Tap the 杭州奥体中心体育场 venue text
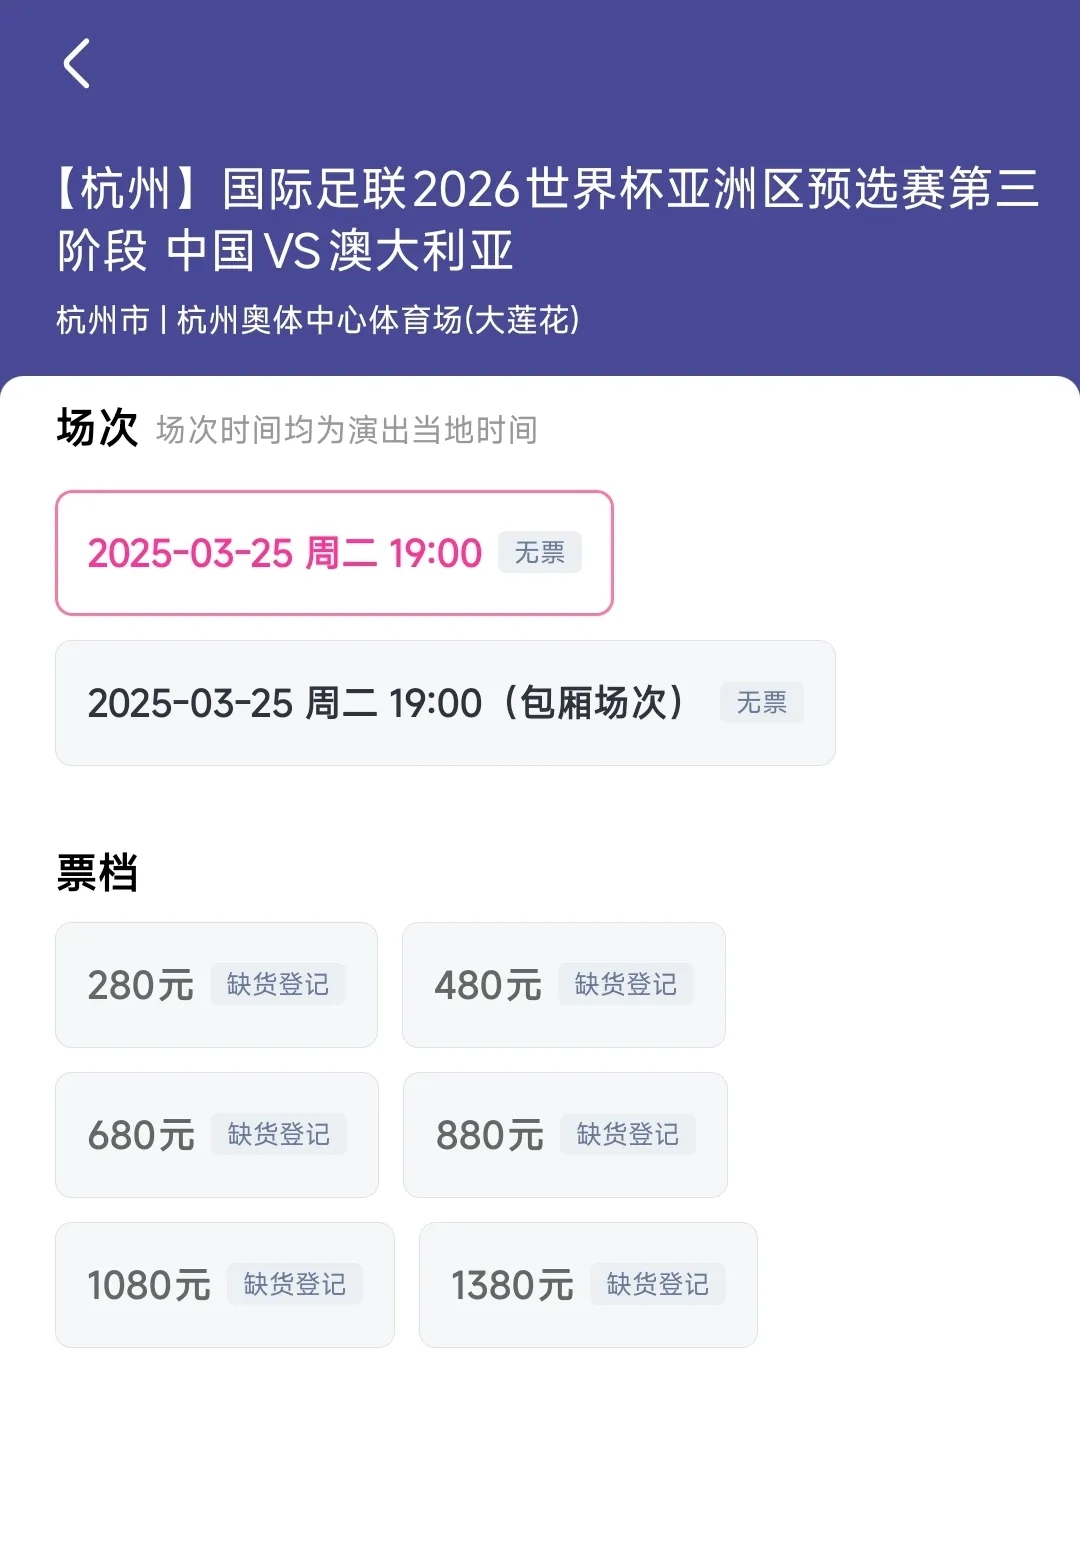The width and height of the screenshot is (1080, 1566). coord(378,320)
